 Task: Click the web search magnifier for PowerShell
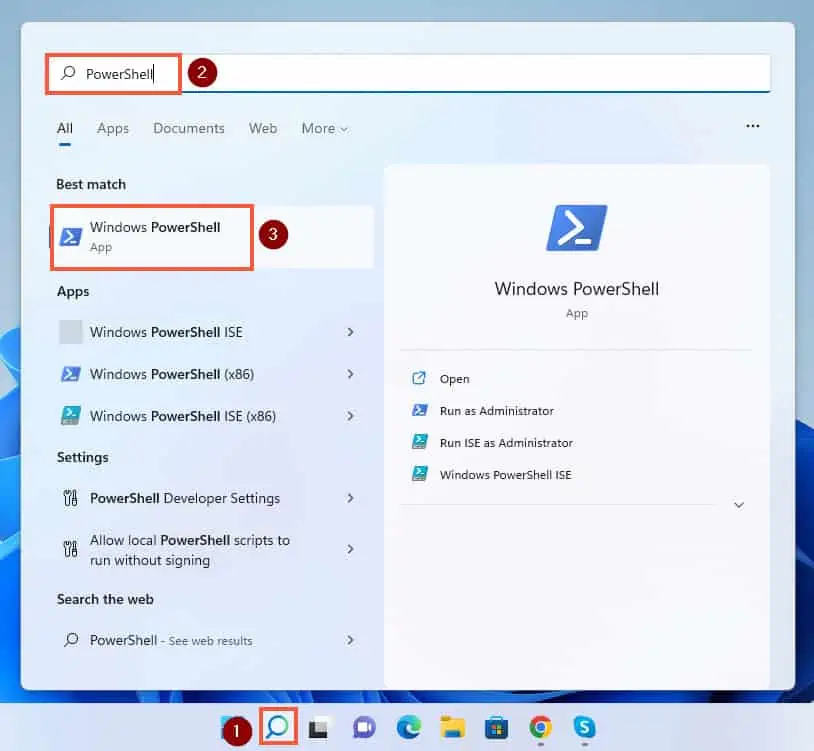[x=71, y=640]
